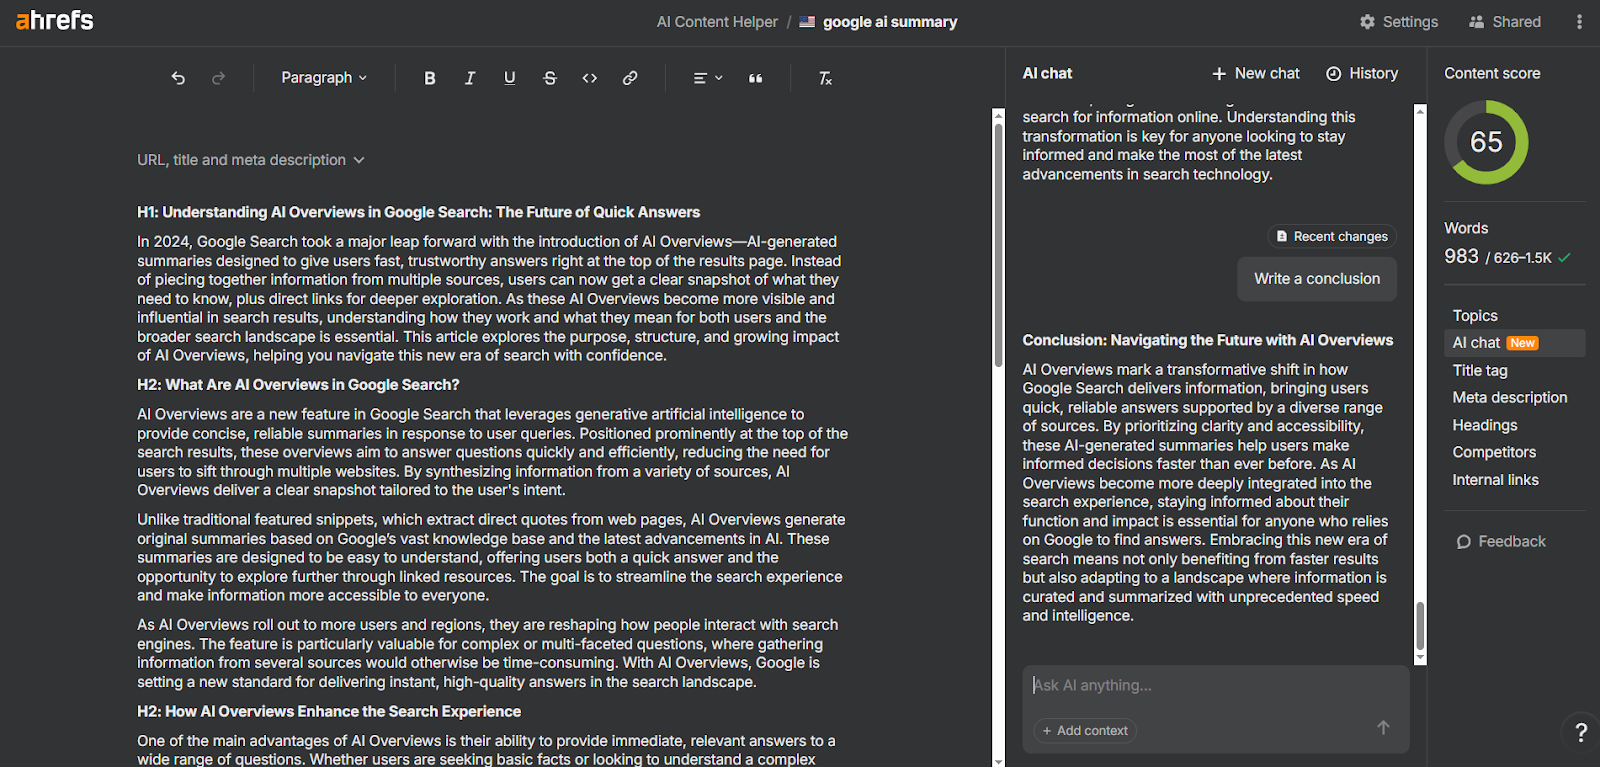Image resolution: width=1600 pixels, height=767 pixels.
Task: Click the content score 65 gauge
Action: (1486, 142)
